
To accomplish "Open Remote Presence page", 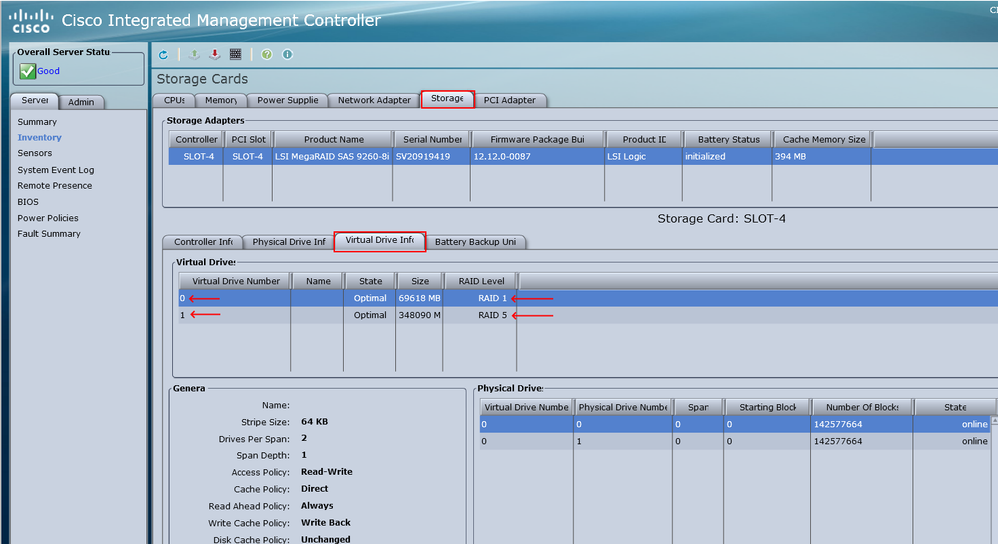I will coord(55,186).
